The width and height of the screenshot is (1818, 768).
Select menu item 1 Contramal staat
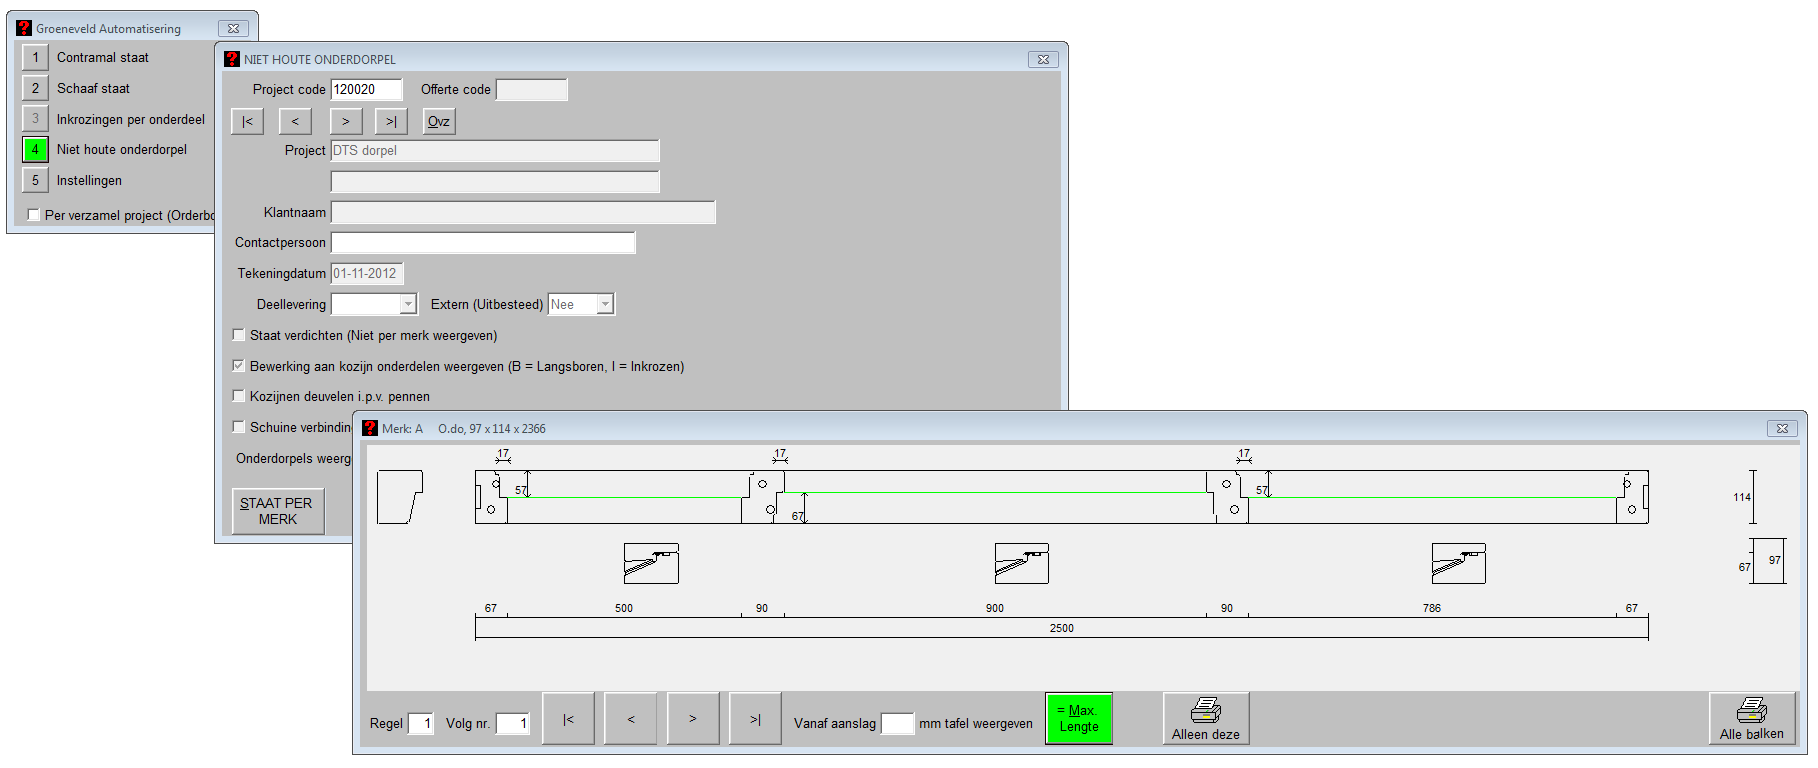click(35, 58)
